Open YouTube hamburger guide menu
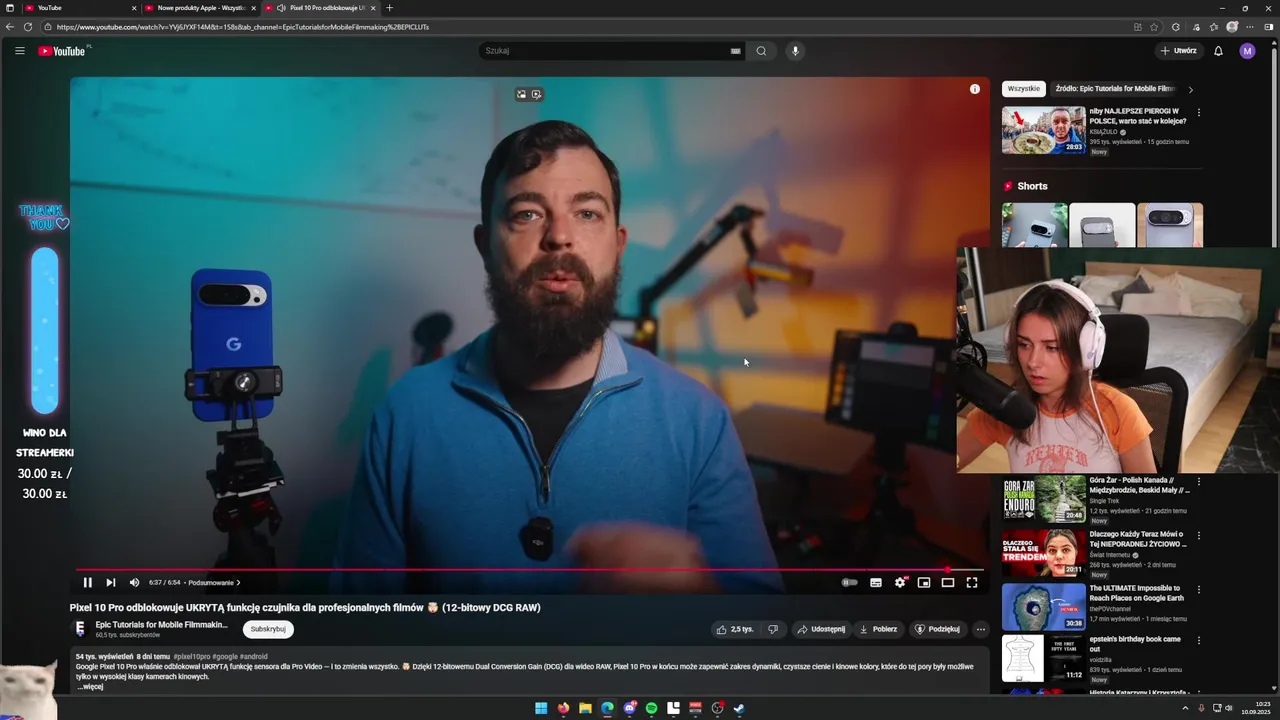Screen dimensions: 1280x720 click(x=19, y=51)
